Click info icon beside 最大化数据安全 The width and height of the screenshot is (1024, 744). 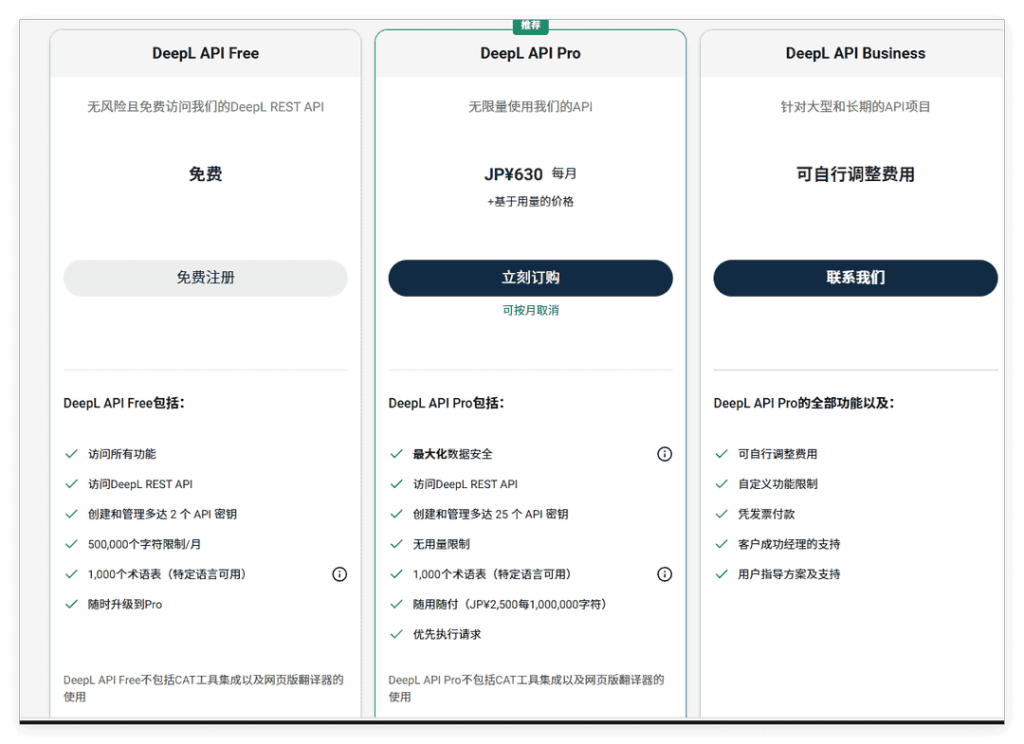[x=664, y=454]
